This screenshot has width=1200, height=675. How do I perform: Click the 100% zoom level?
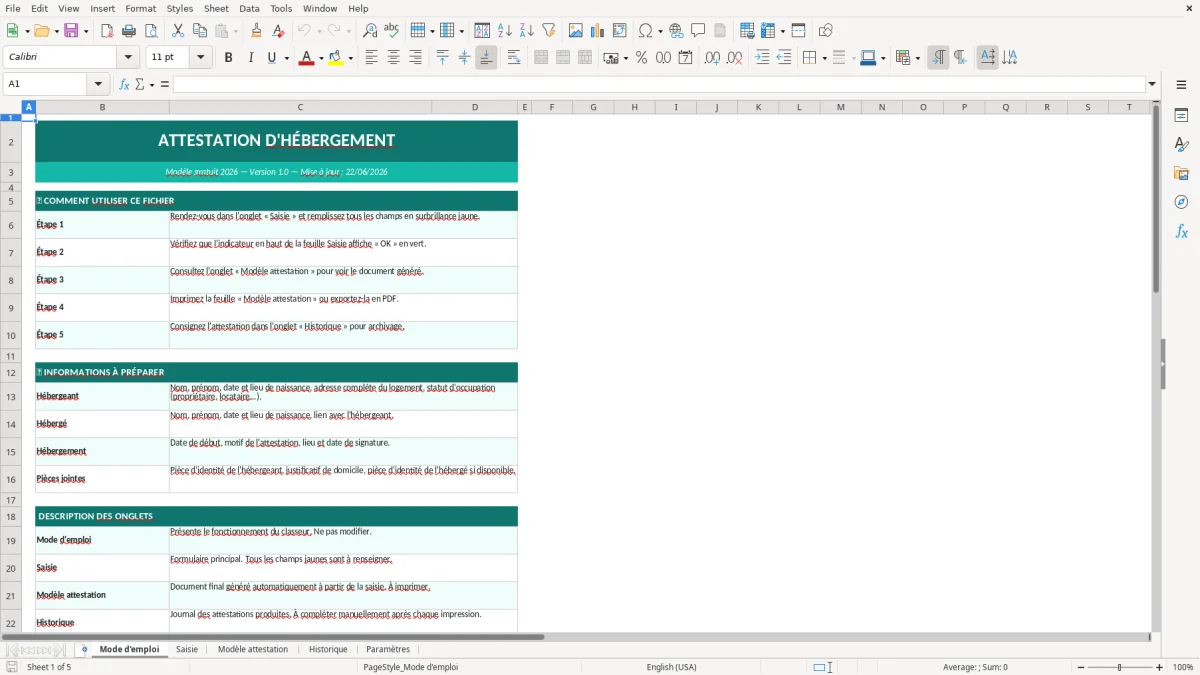click(1183, 667)
